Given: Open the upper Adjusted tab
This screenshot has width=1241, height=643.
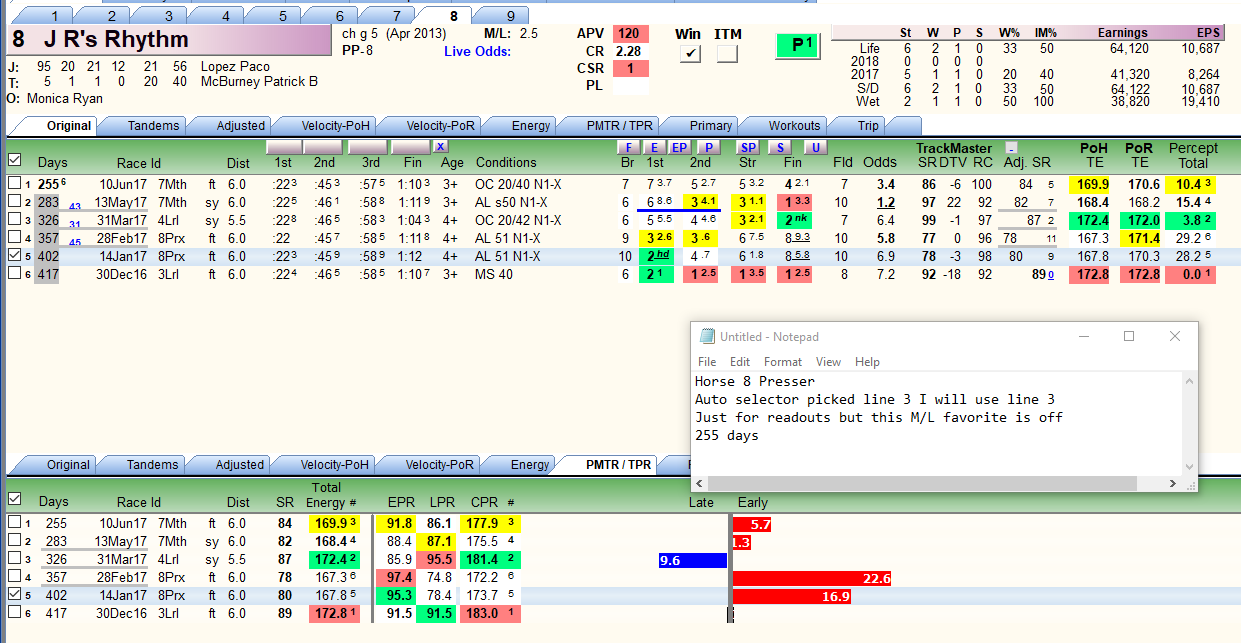Looking at the screenshot, I should coord(240,126).
